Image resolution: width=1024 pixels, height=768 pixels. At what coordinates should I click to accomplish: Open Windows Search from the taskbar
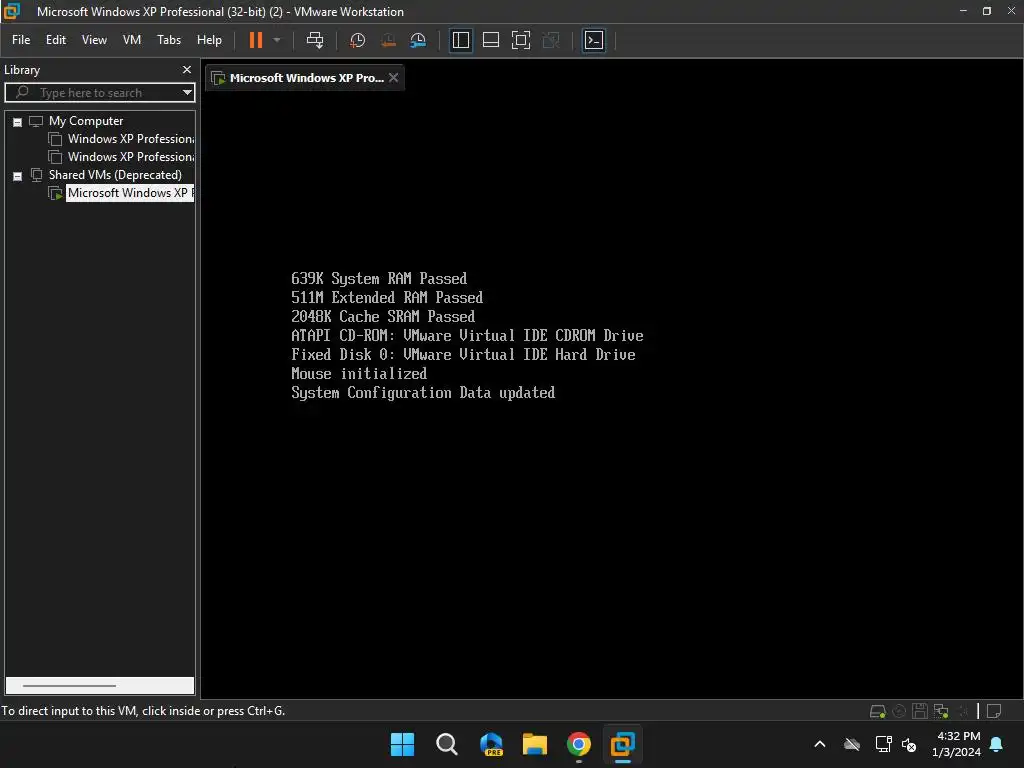(x=447, y=744)
